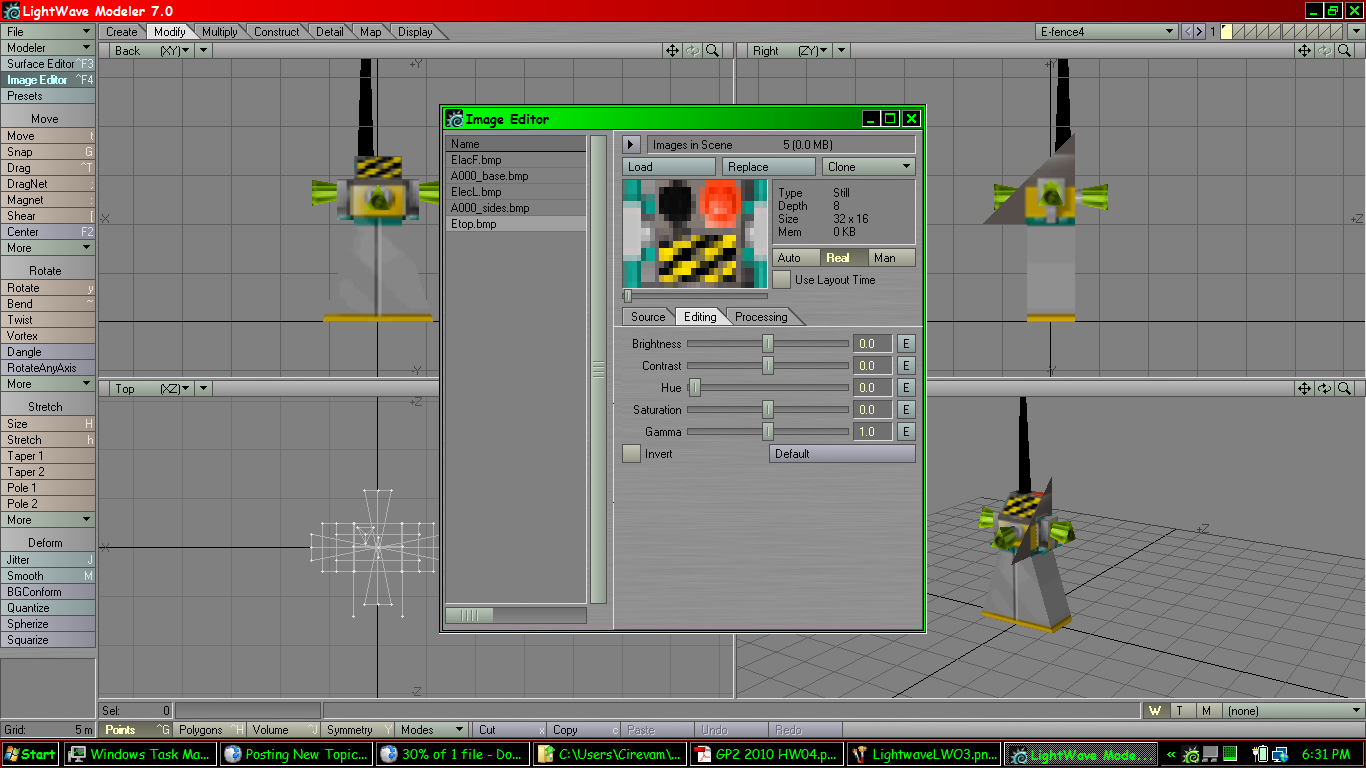This screenshot has width=1366, height=768.
Task: Expand hidden tray icons chevron
Action: (x=1171, y=755)
